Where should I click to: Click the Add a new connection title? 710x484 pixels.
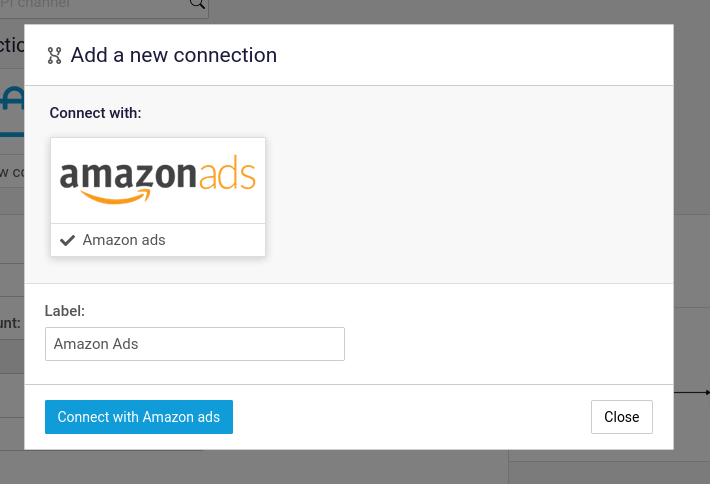pyautogui.click(x=173, y=55)
